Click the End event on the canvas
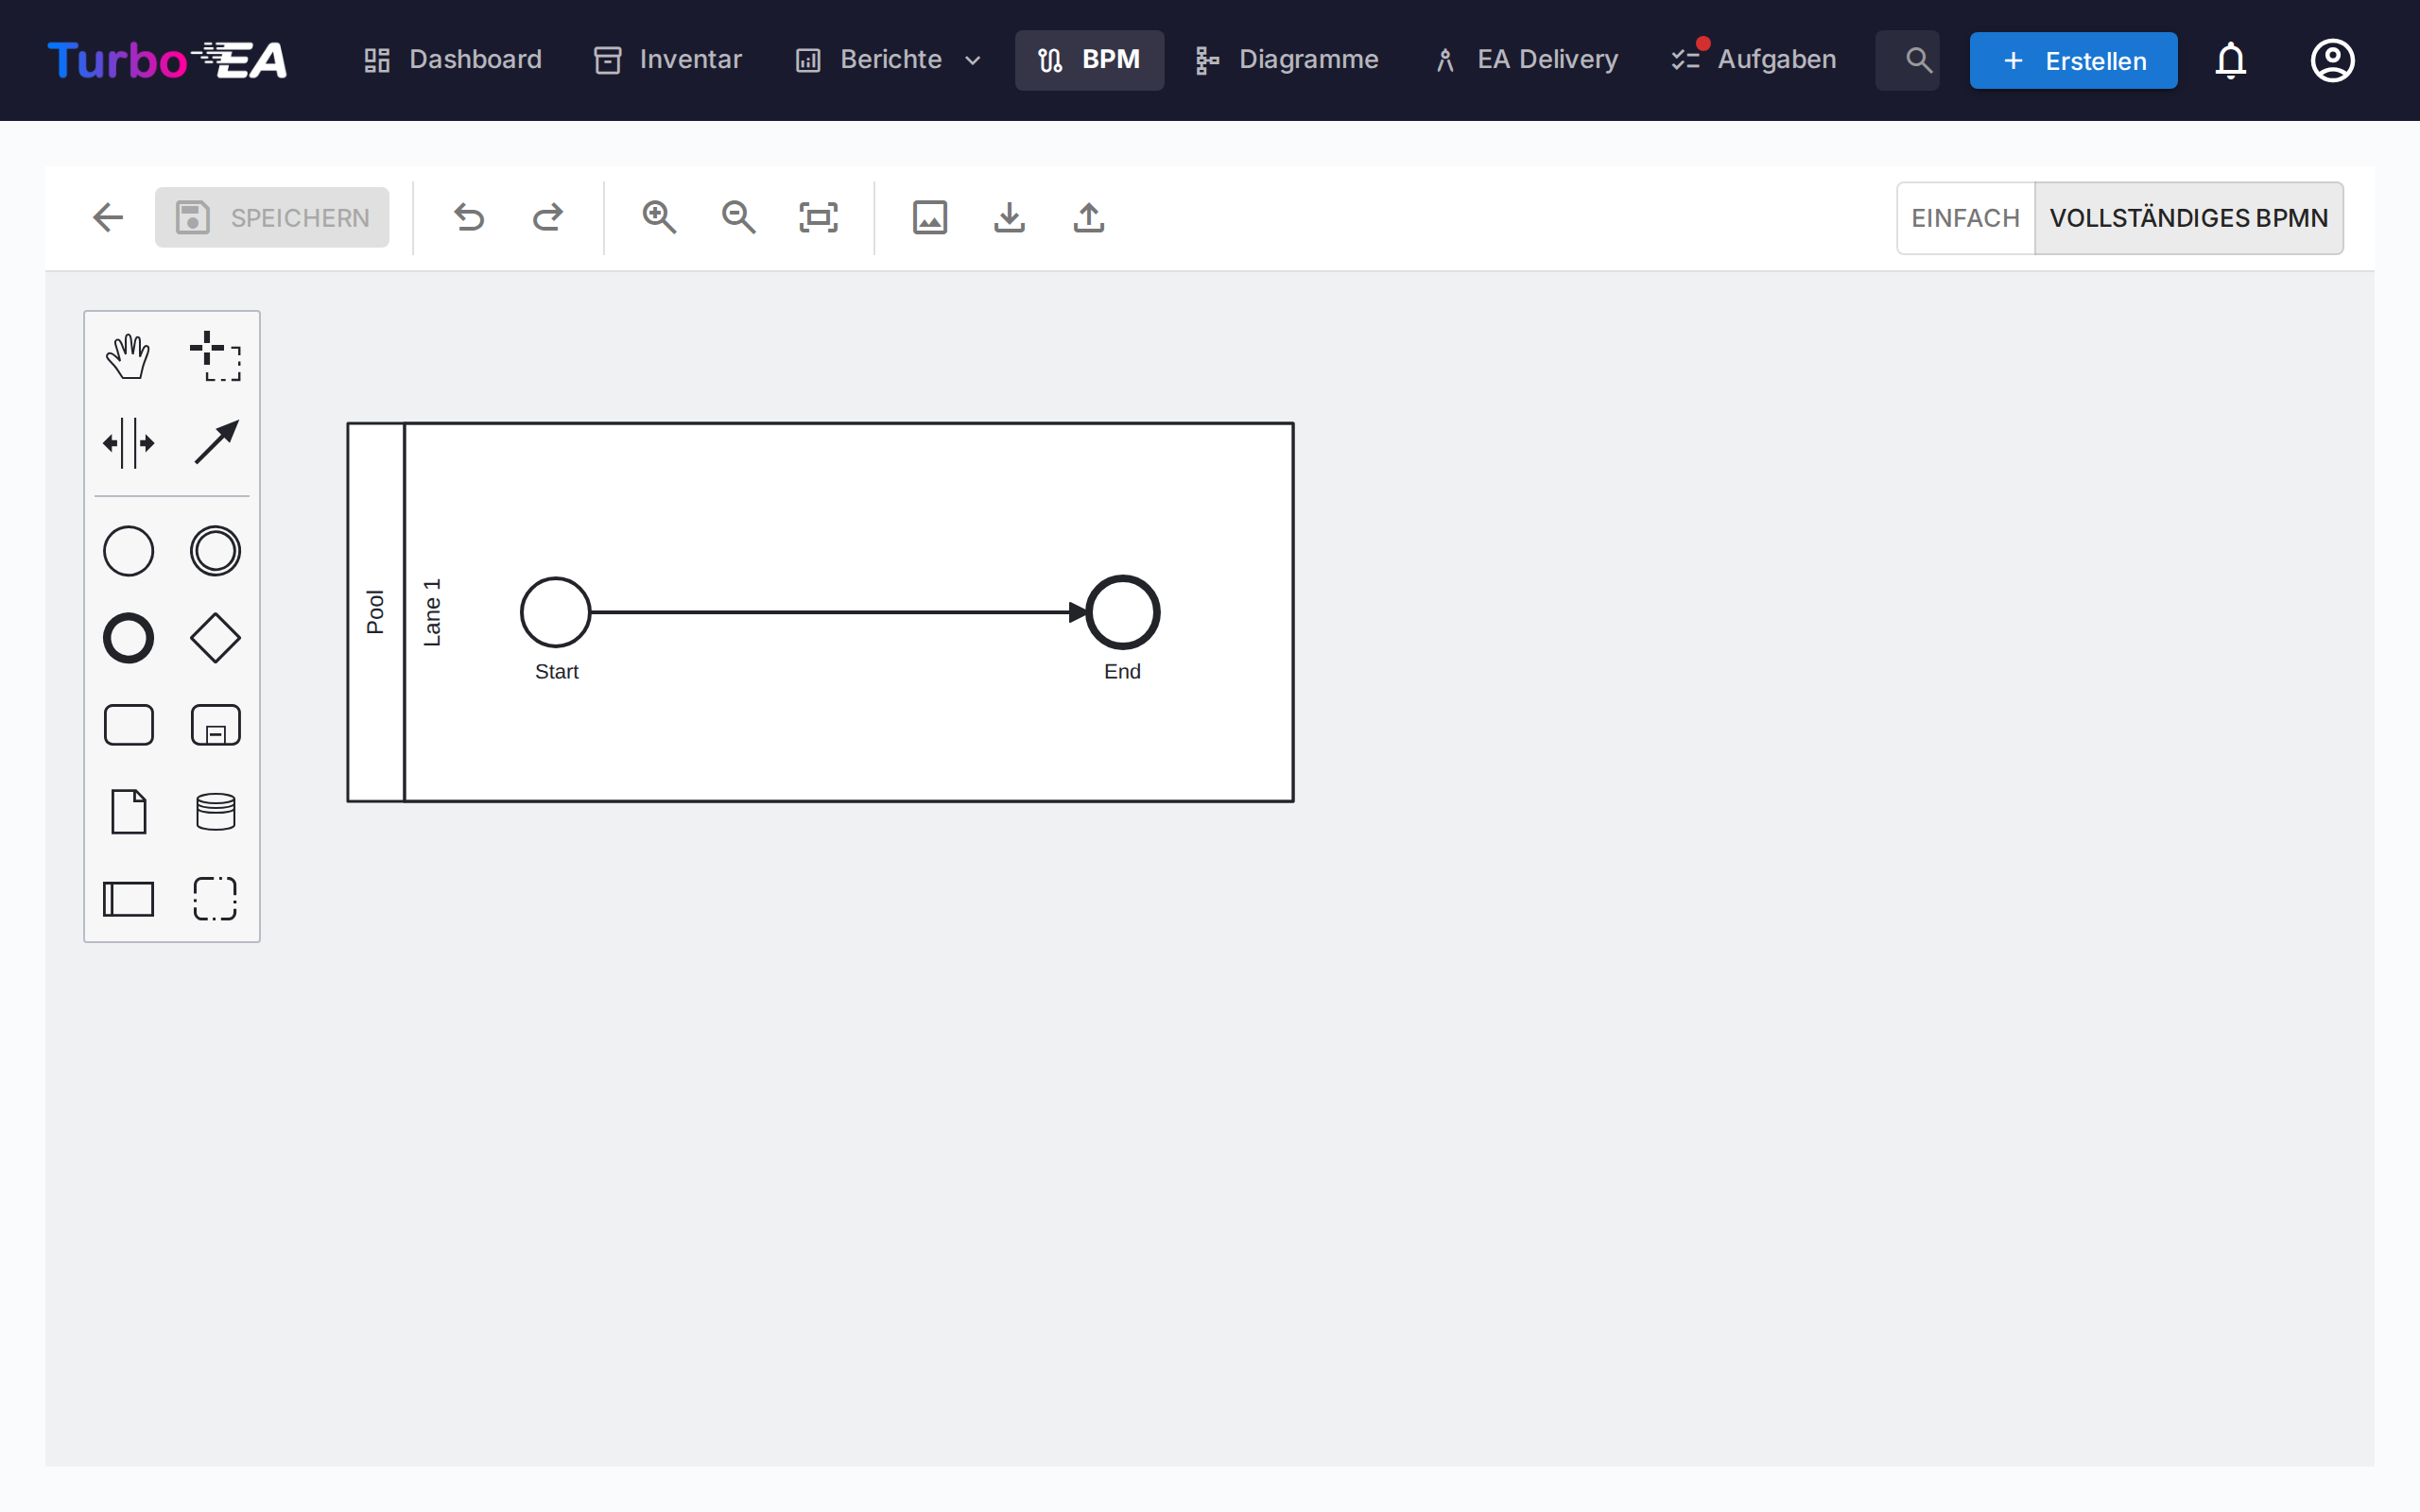This screenshot has width=2420, height=1512. [x=1123, y=612]
